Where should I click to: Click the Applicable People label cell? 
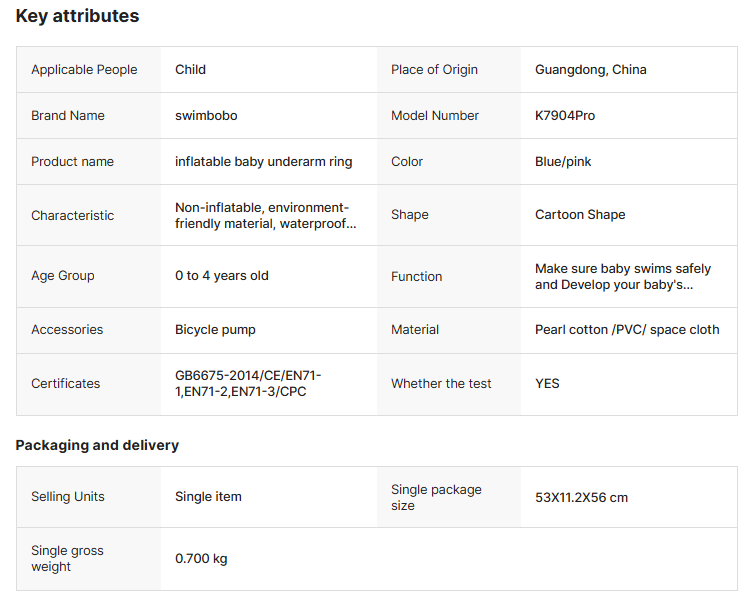(x=84, y=69)
